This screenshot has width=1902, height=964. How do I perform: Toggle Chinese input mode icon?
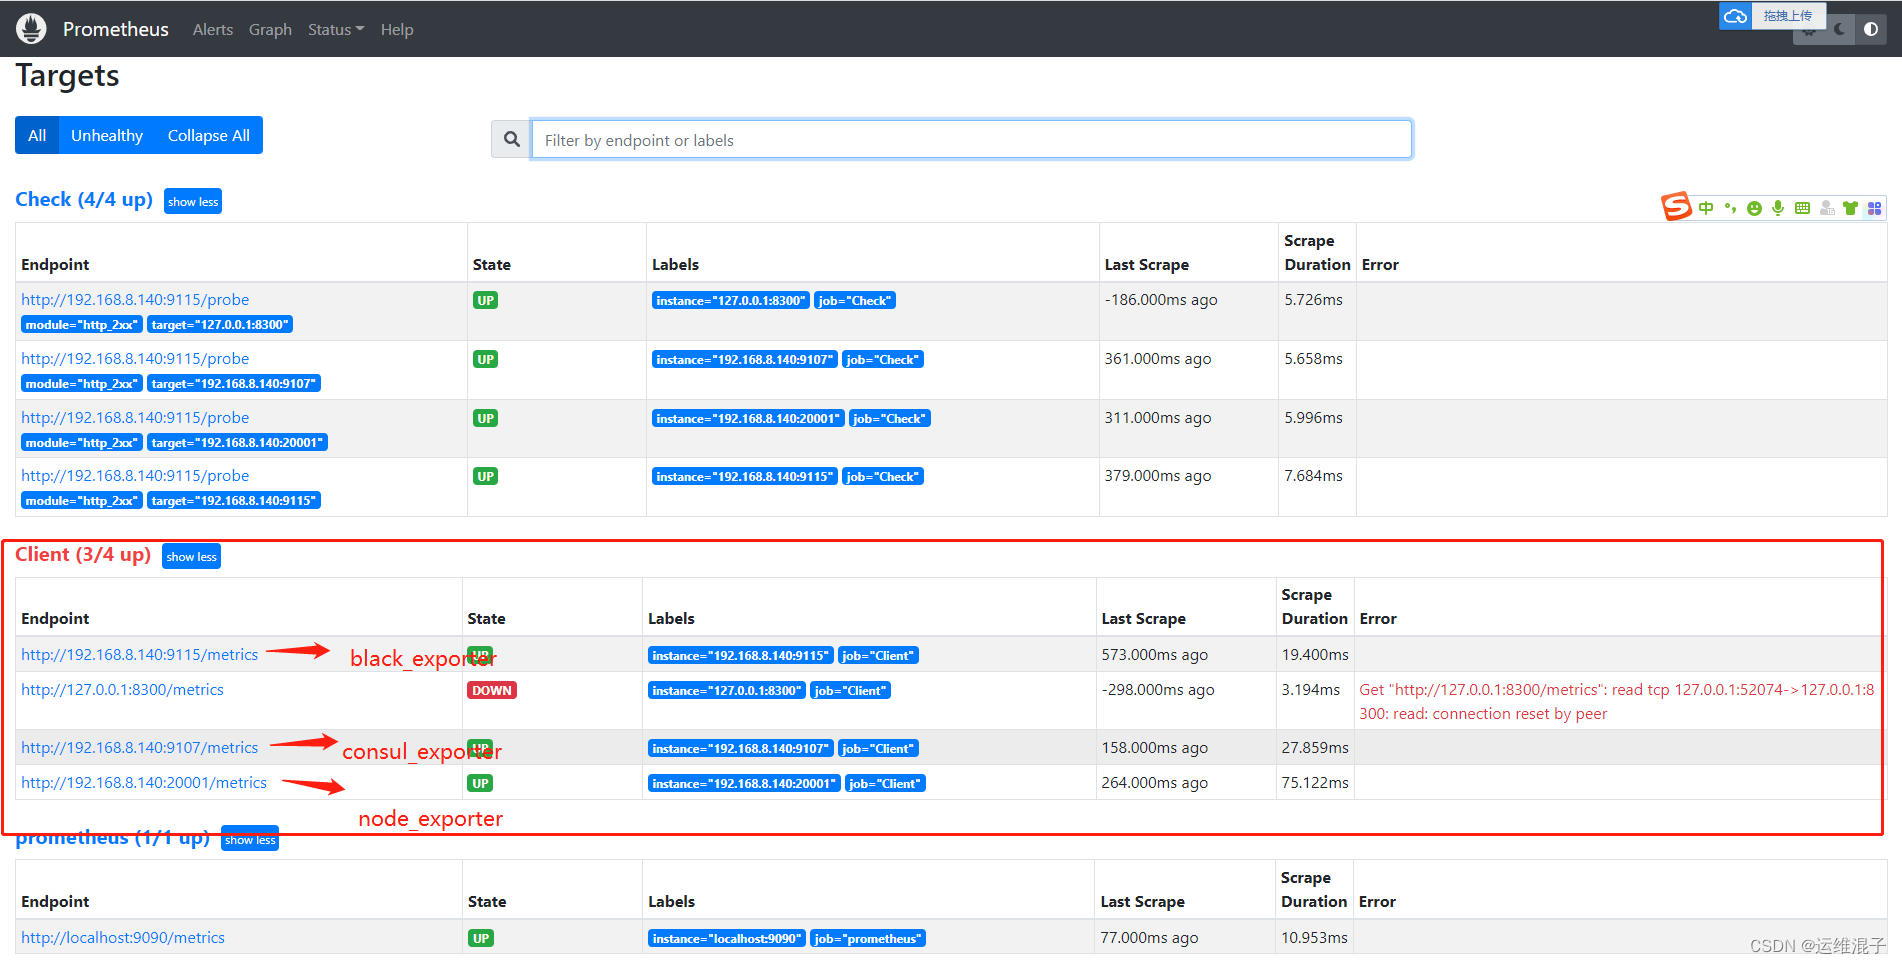(1706, 208)
